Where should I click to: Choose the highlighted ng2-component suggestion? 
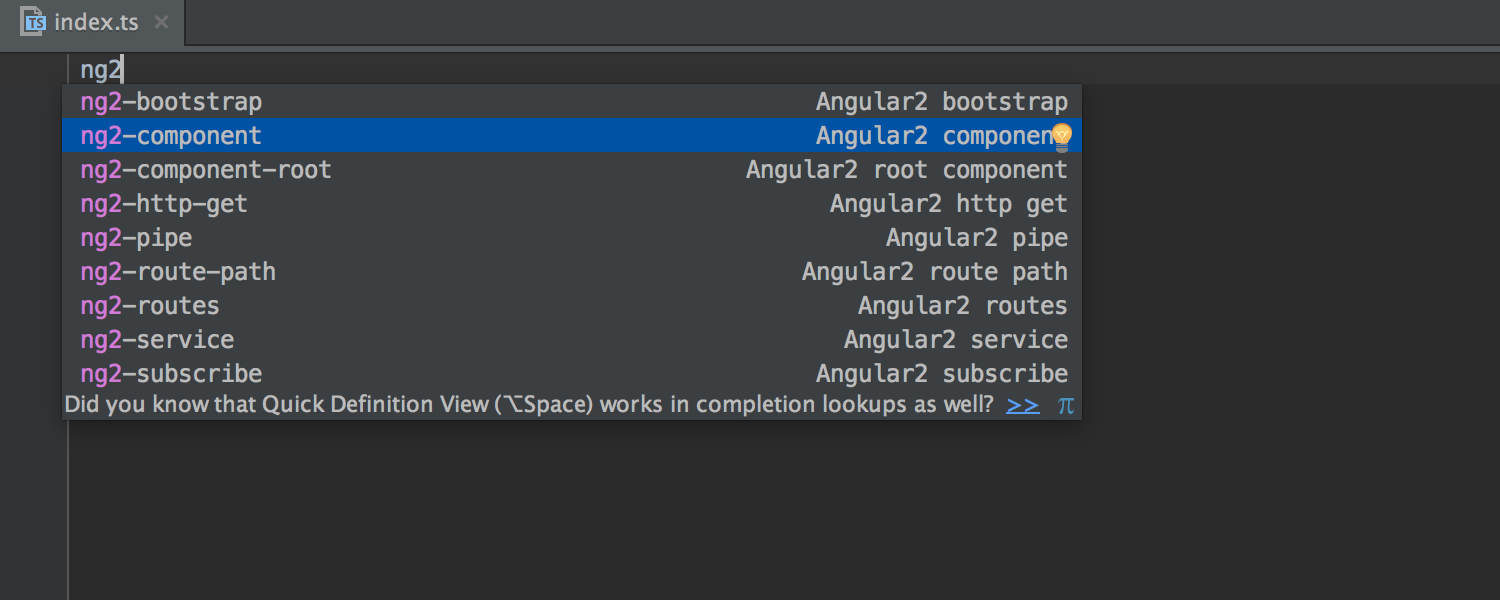pyautogui.click(x=171, y=136)
